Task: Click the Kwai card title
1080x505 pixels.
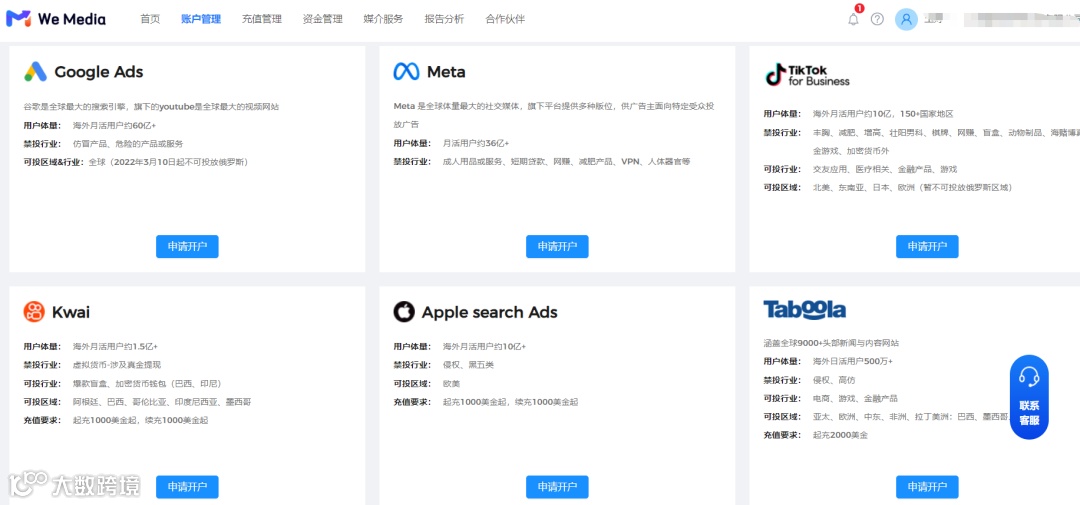Action: point(71,312)
